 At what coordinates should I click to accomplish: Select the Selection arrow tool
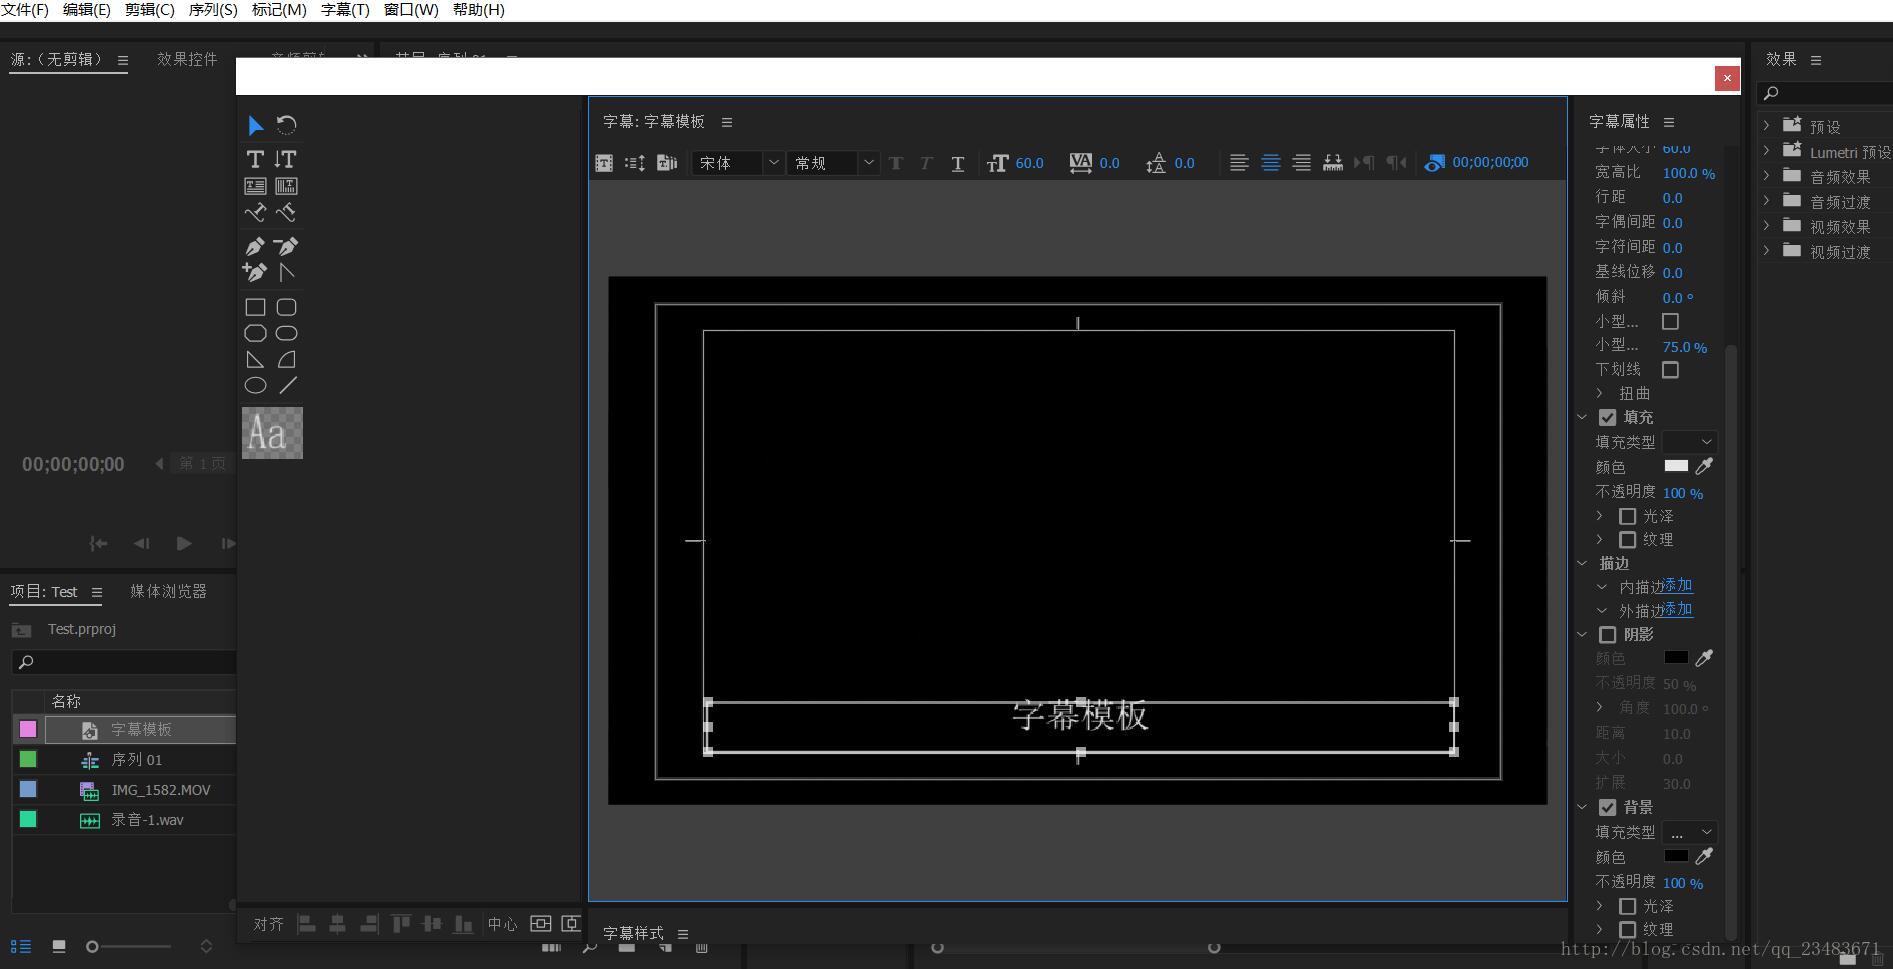pos(256,126)
